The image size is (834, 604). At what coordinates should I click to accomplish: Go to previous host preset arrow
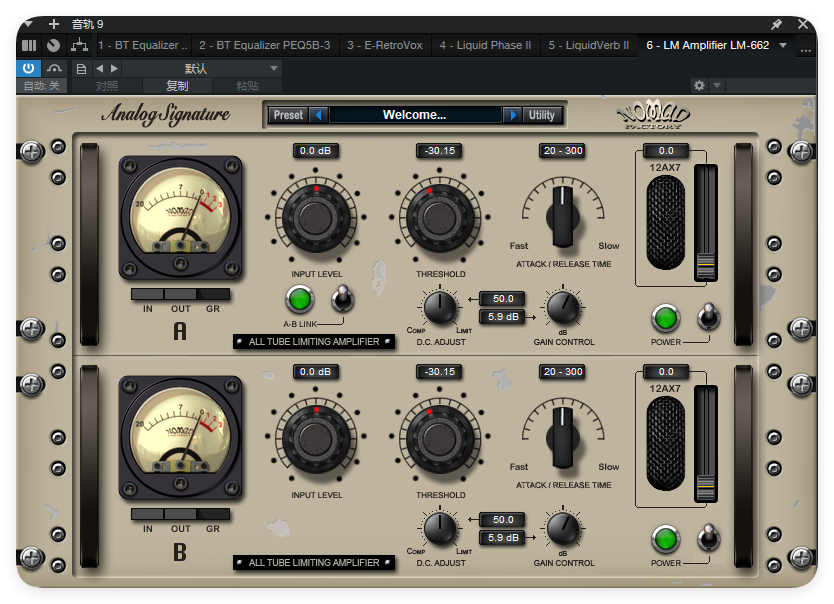coord(99,69)
